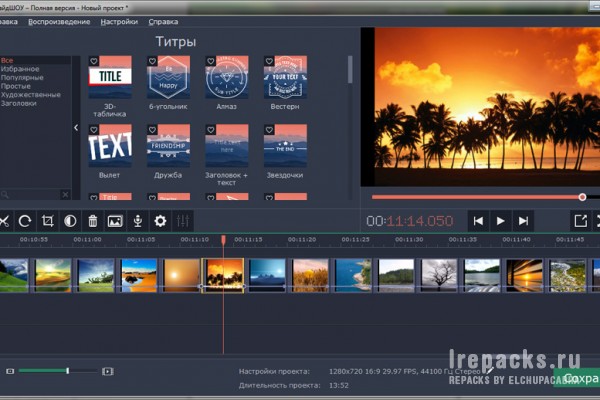Choose the Вестерн title thumbnail

(285, 77)
